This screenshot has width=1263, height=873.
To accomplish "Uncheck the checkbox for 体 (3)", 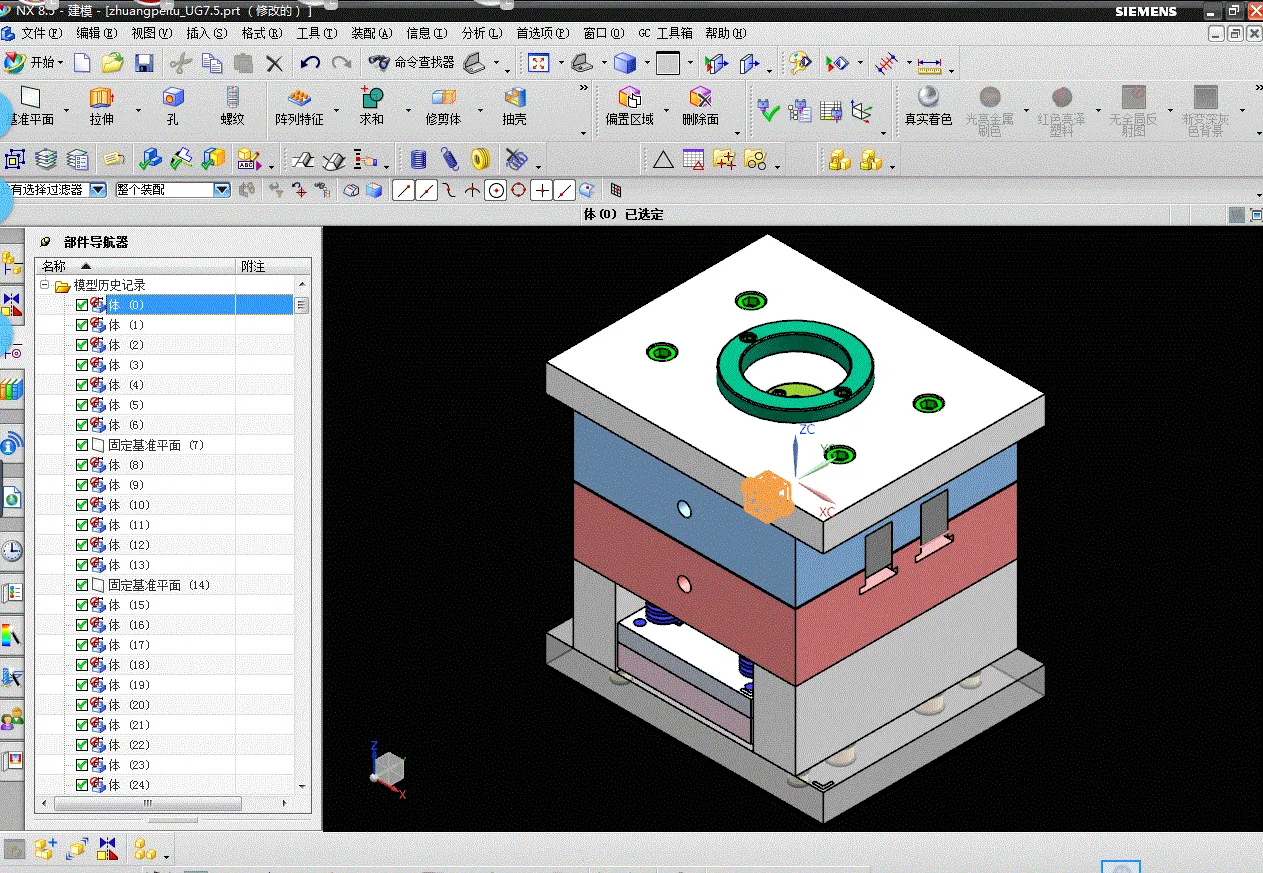I will [x=82, y=365].
